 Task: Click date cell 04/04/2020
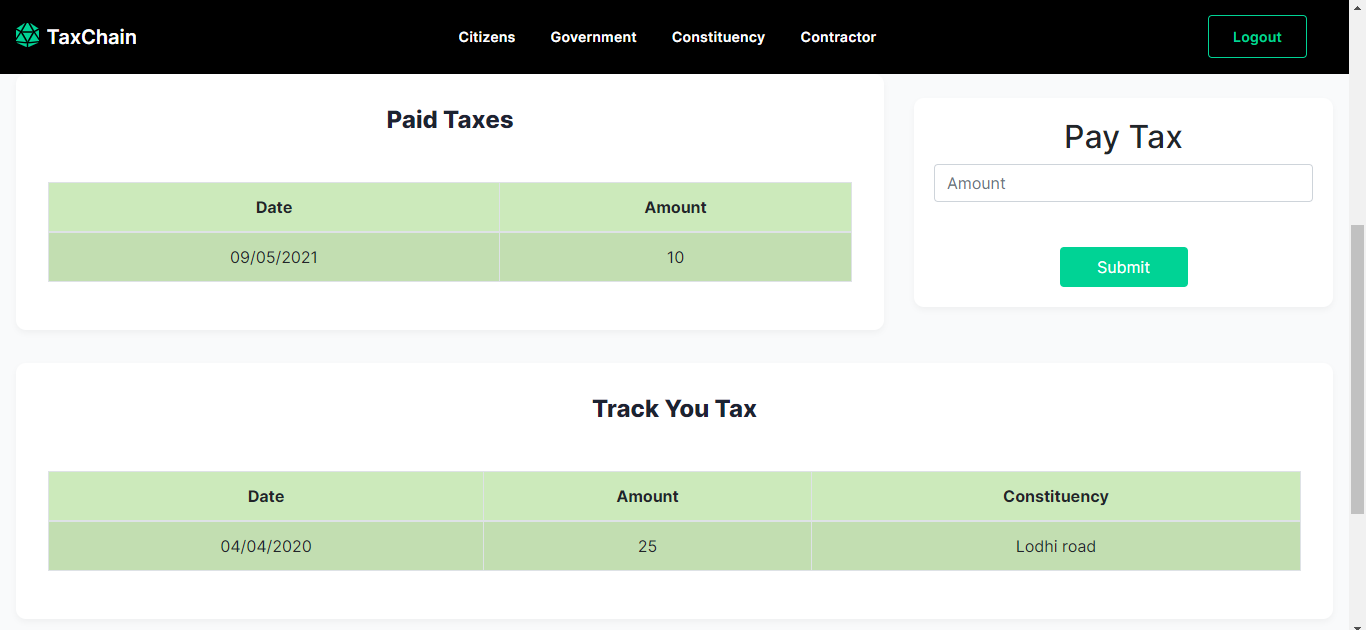coord(266,546)
